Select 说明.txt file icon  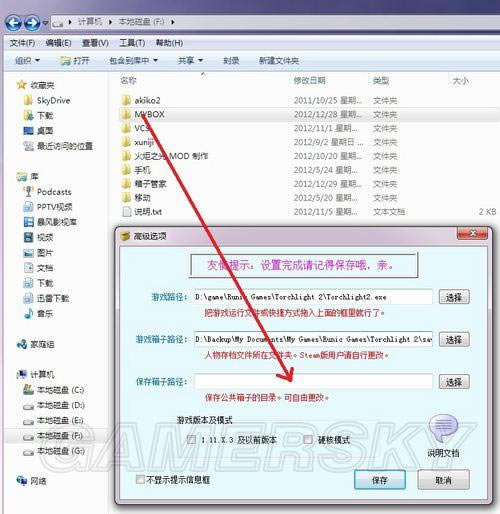pos(127,212)
